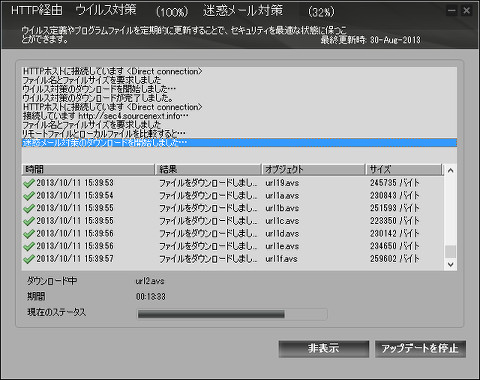Click the アップデートを停止 button

coord(420,349)
